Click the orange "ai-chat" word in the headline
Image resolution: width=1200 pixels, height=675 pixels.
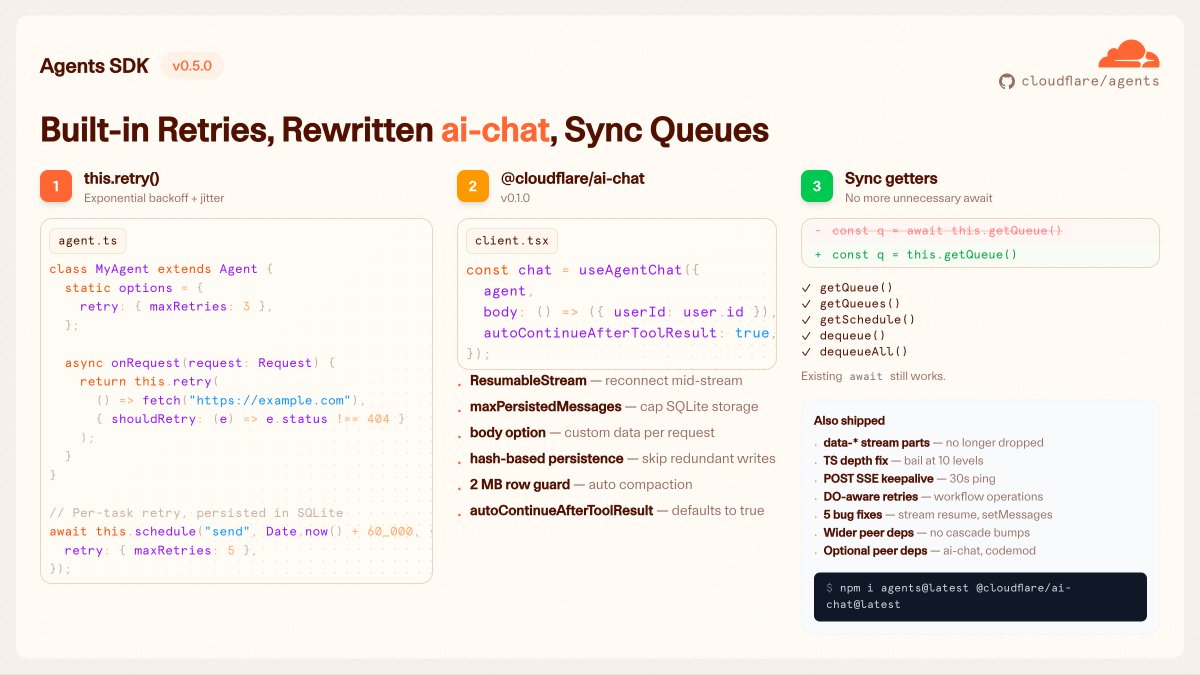pos(496,130)
